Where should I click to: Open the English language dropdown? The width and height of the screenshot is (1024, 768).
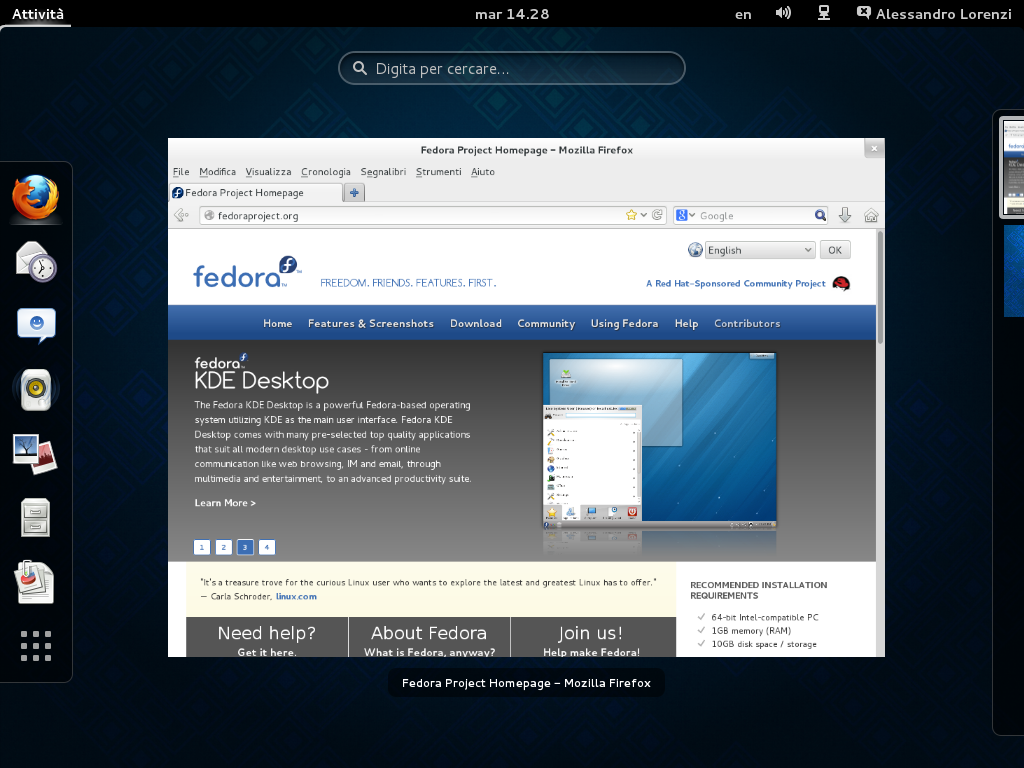click(760, 250)
